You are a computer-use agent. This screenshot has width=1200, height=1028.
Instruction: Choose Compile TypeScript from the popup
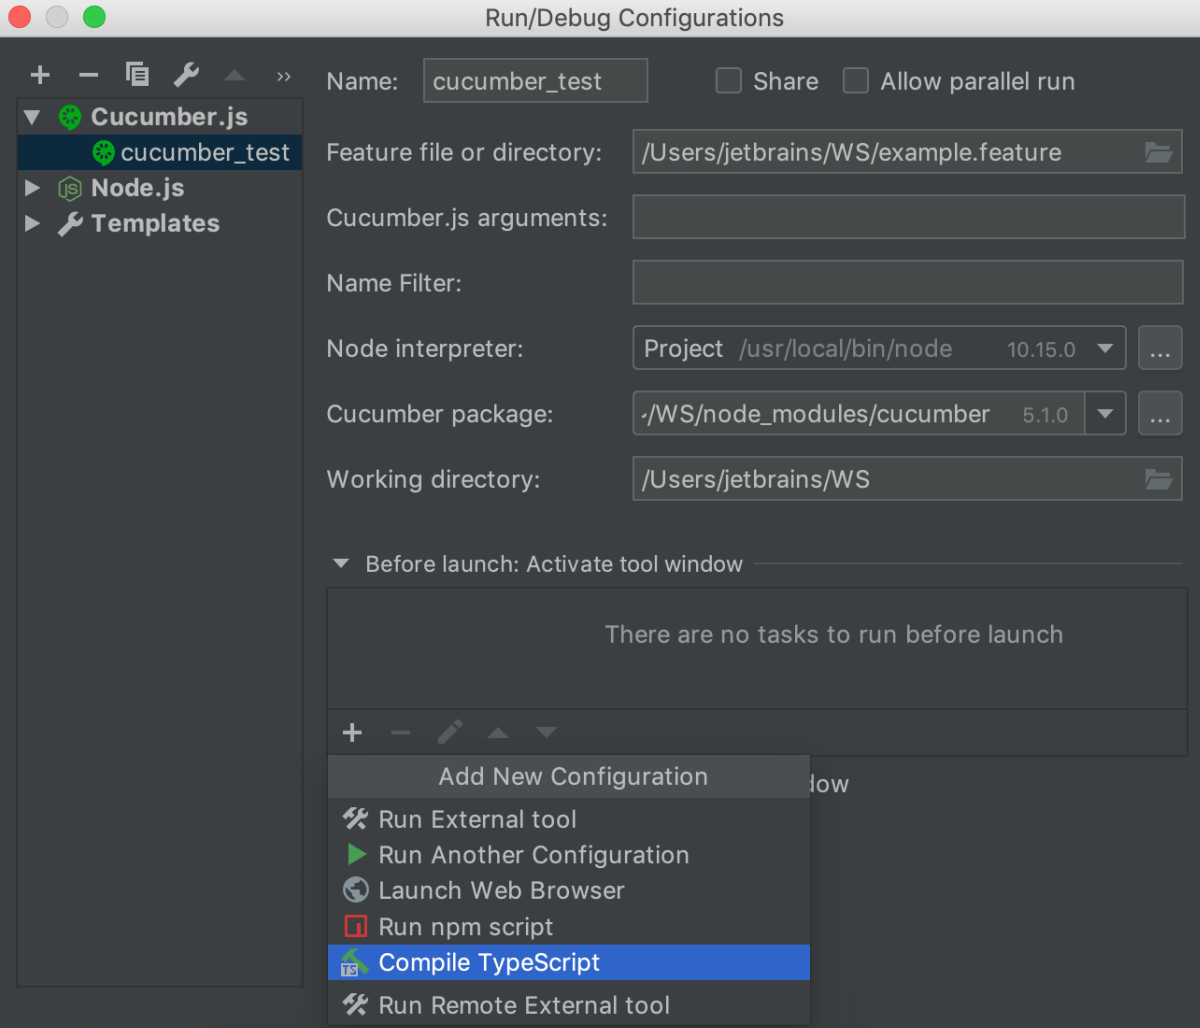pos(489,962)
